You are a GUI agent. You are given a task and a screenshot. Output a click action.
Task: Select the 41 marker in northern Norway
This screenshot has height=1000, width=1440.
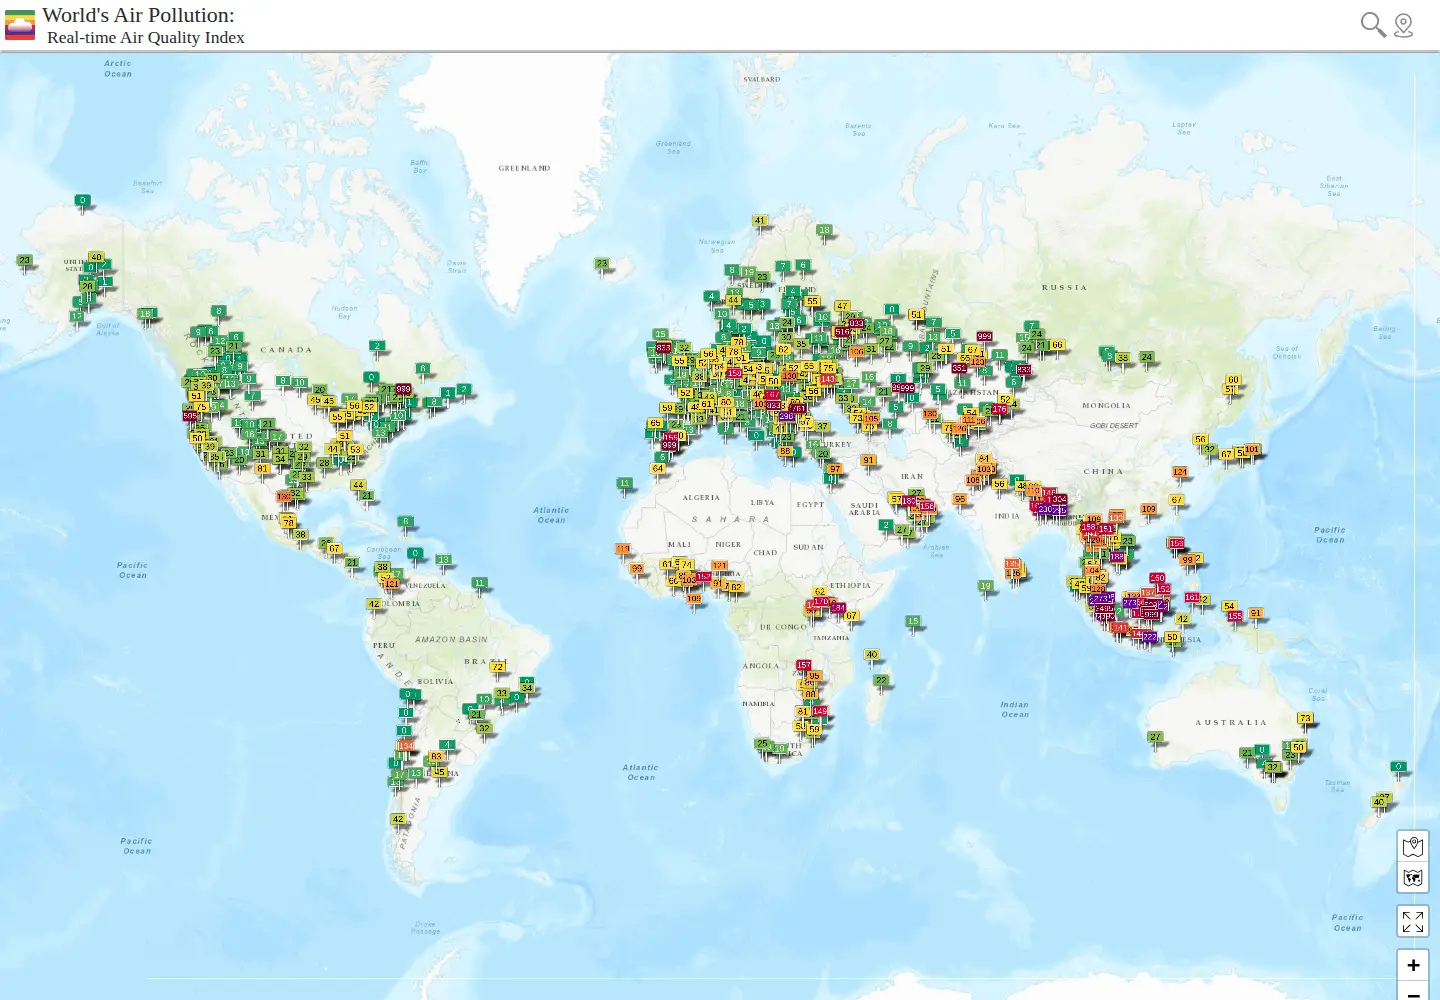click(x=760, y=220)
